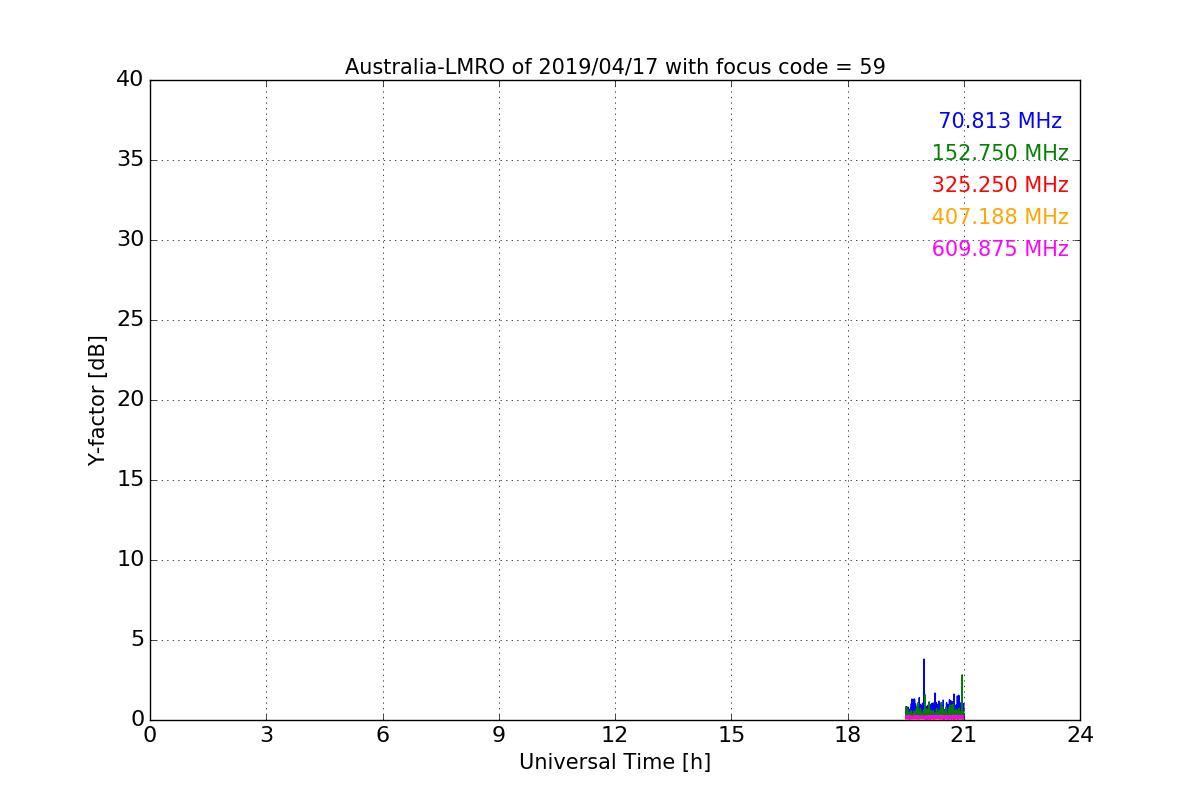Select the Universal Time [h] axis label
Screen dimensions: 1200x800
coord(614,762)
